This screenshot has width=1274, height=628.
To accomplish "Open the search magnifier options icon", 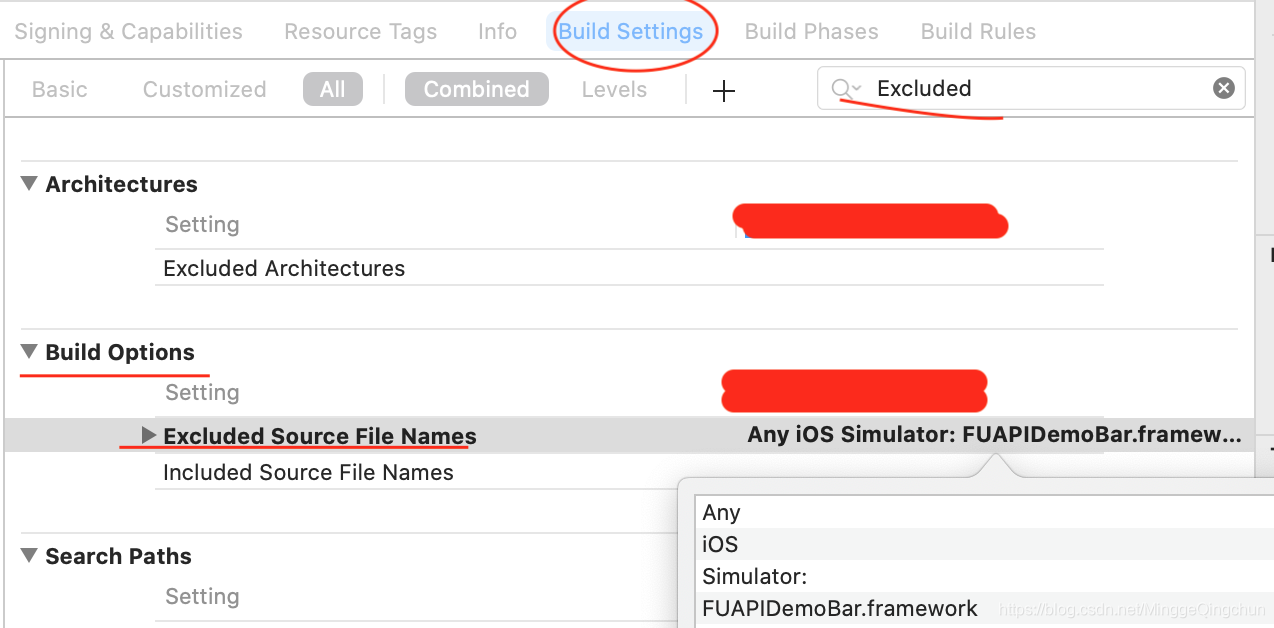I will coord(846,89).
